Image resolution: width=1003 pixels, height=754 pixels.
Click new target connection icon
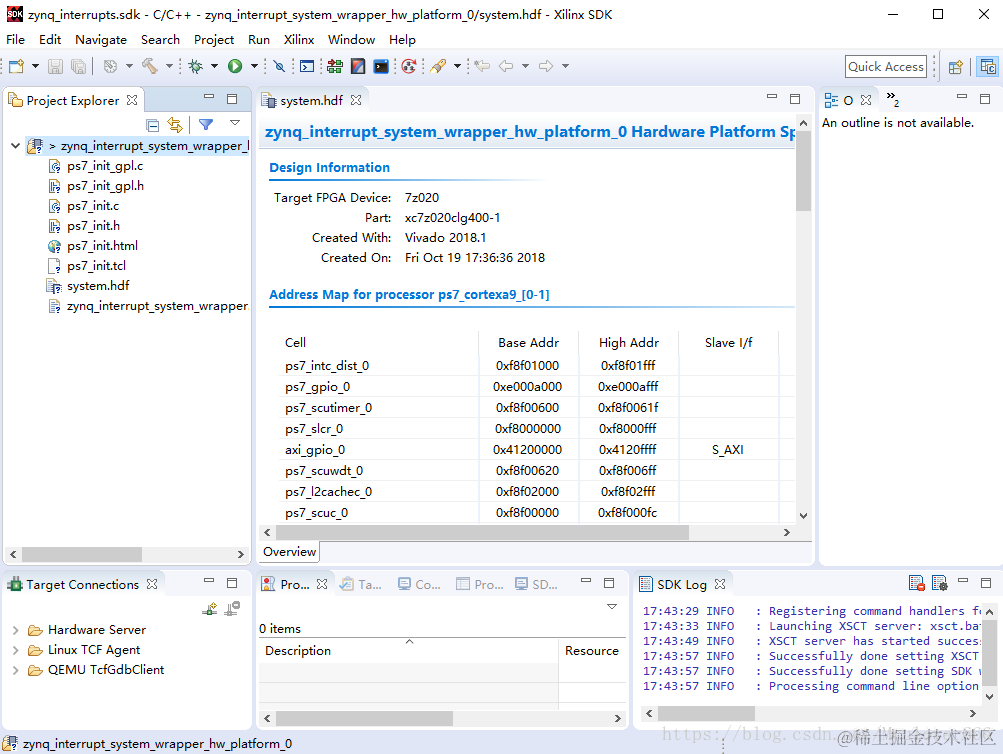click(210, 608)
